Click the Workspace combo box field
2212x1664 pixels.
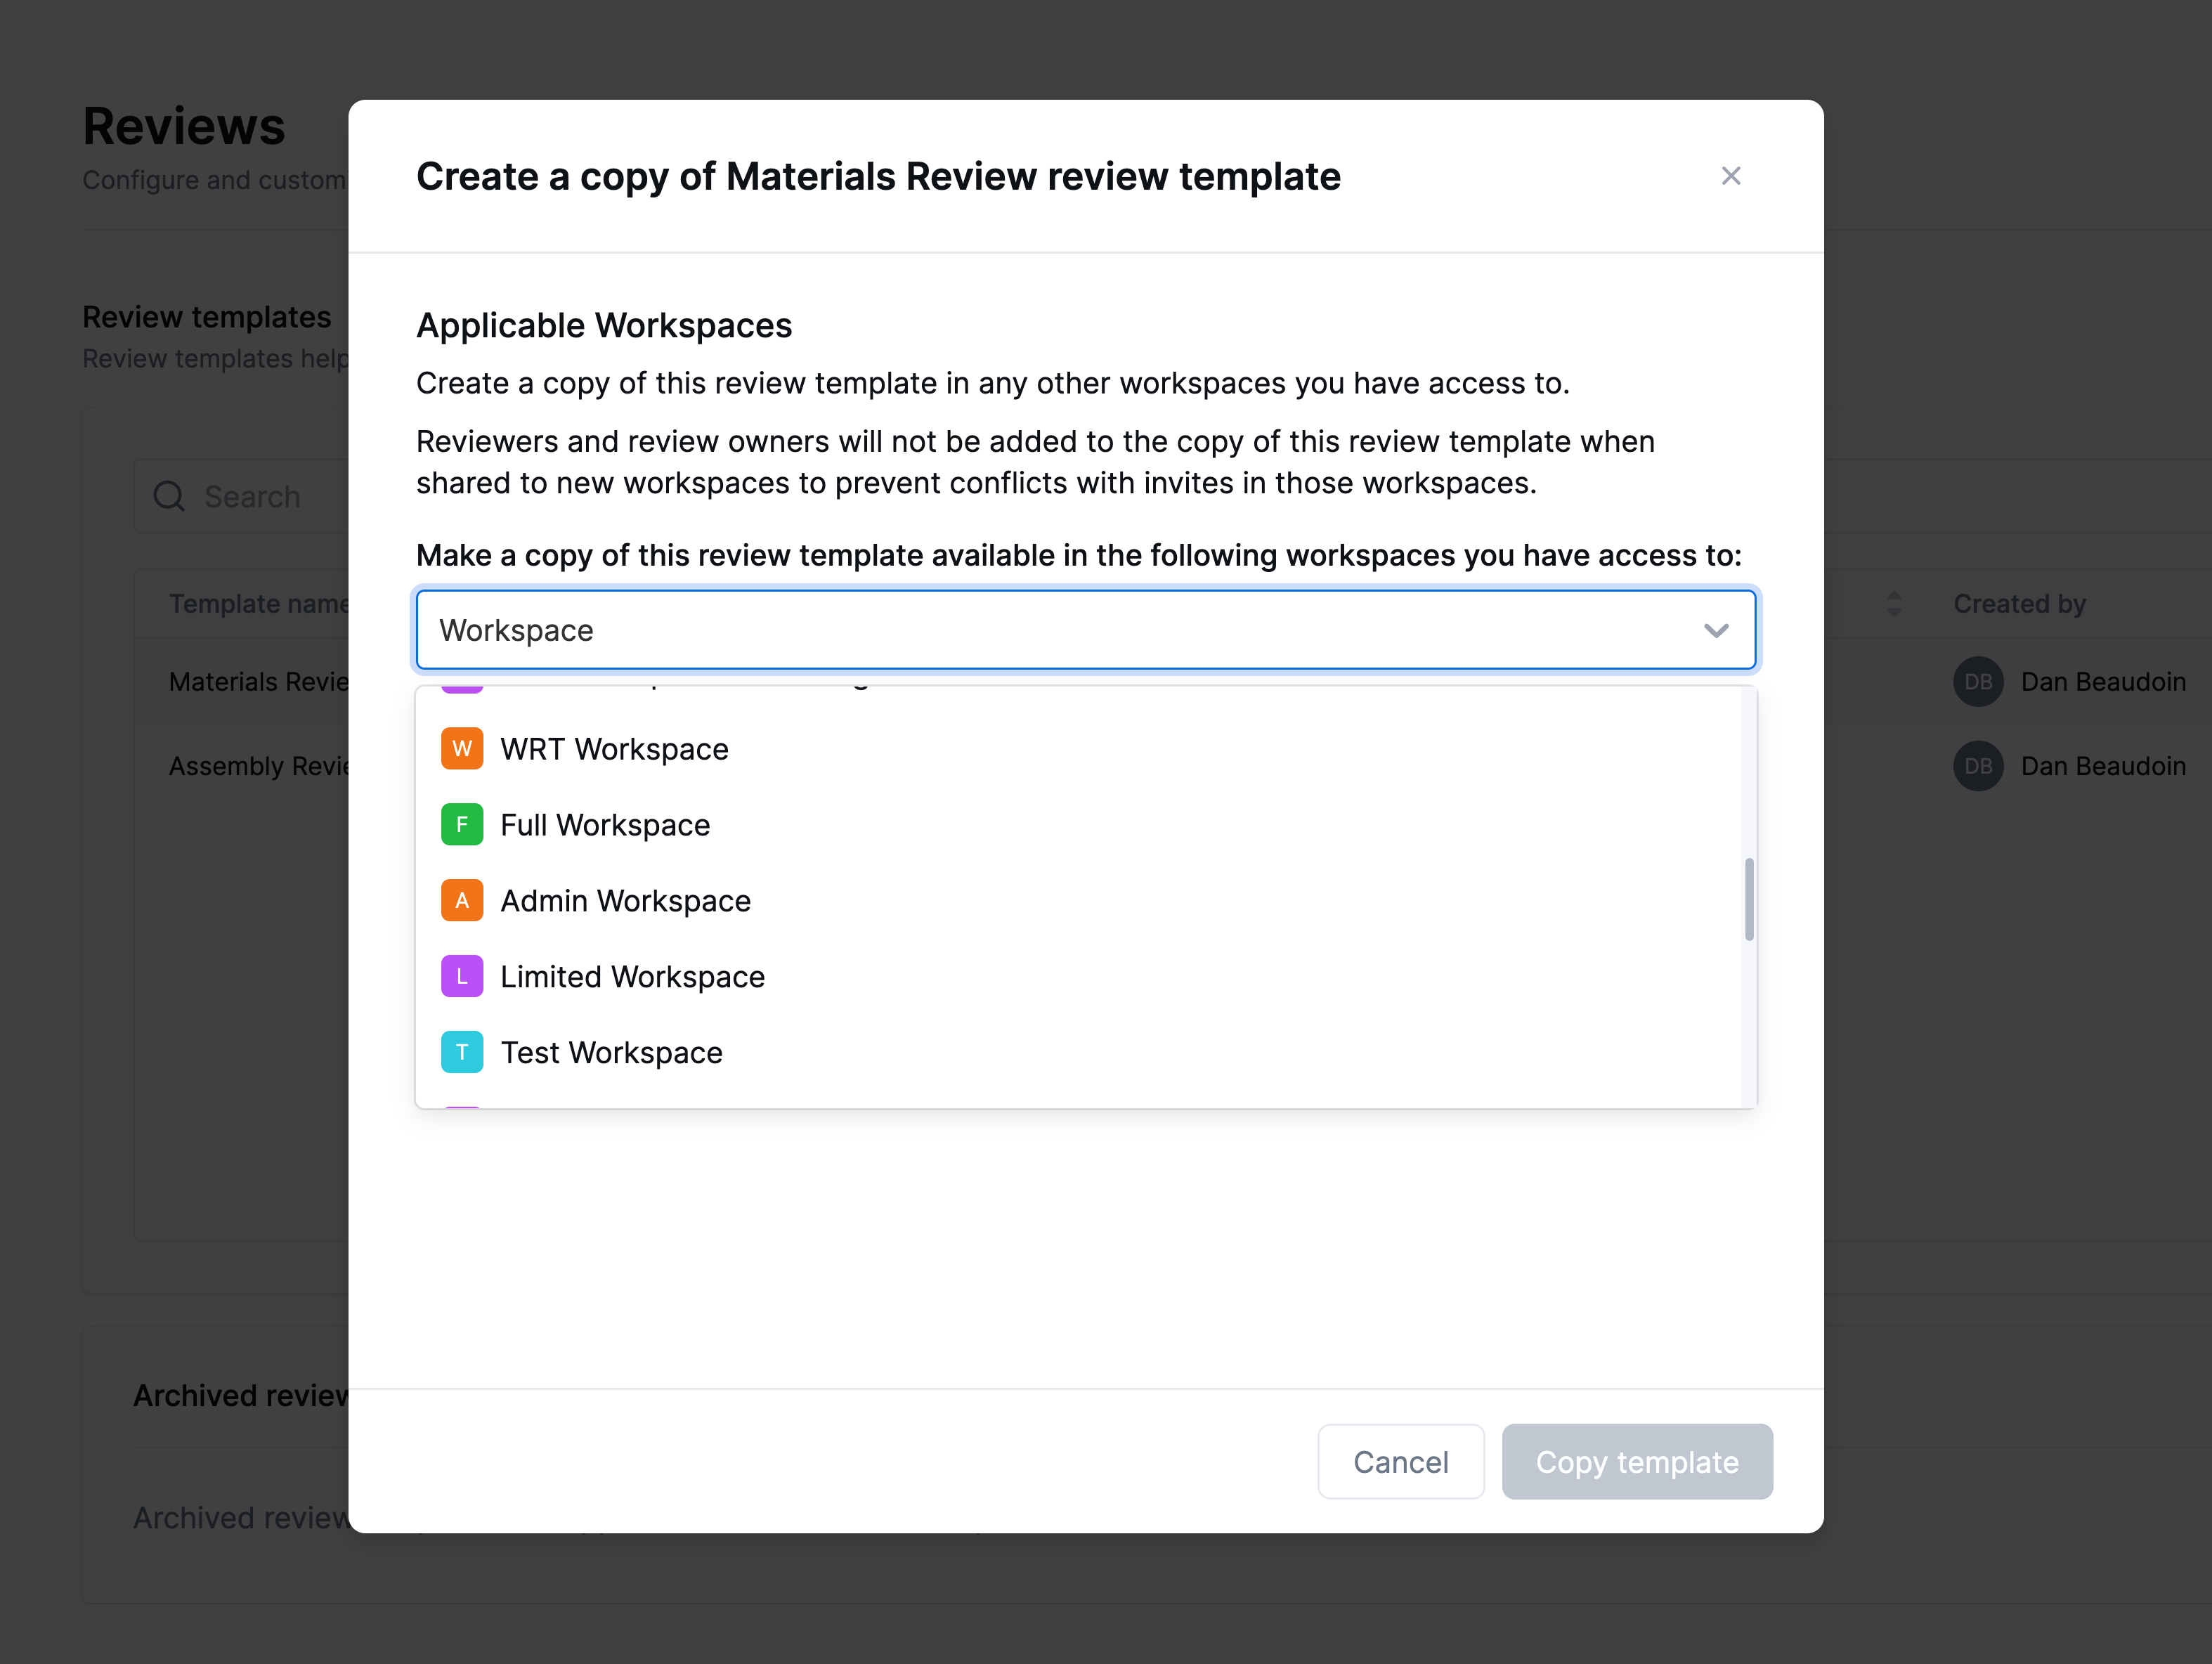pos(1086,630)
